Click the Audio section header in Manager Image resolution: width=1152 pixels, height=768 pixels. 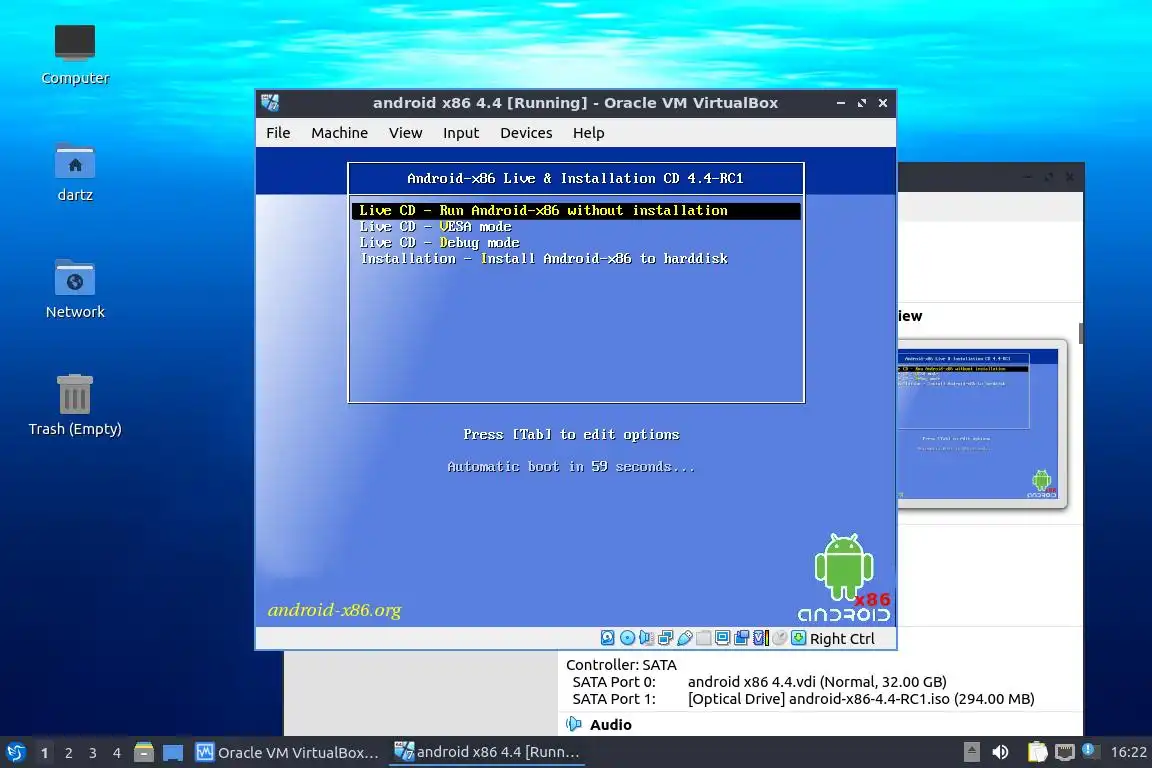[x=611, y=725]
